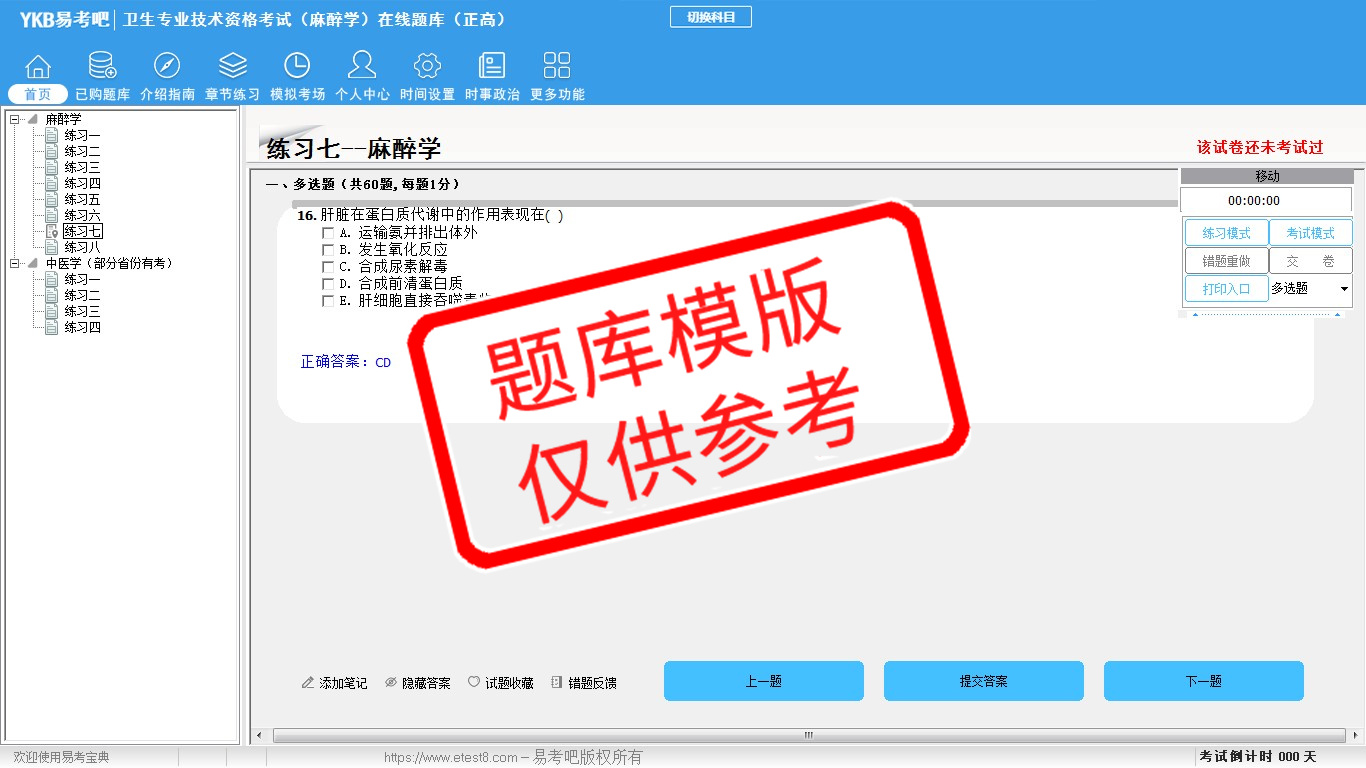
Task: Collapse the 麻醉学 tree node
Action: (15, 120)
